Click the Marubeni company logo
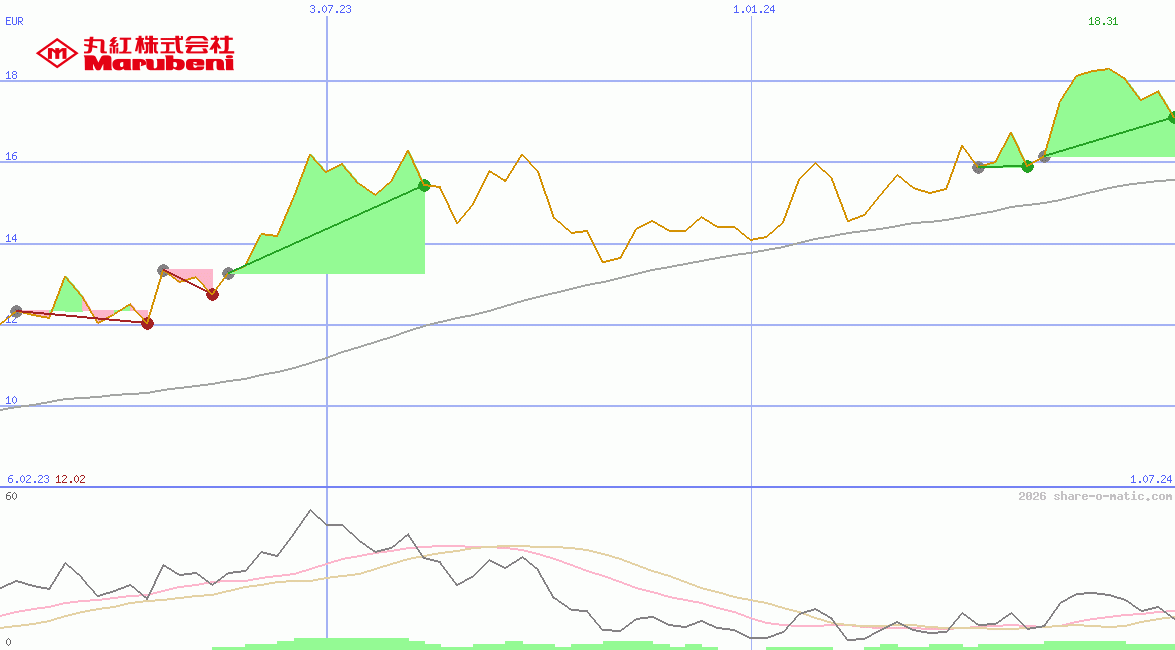The image size is (1175, 650). 135,53
